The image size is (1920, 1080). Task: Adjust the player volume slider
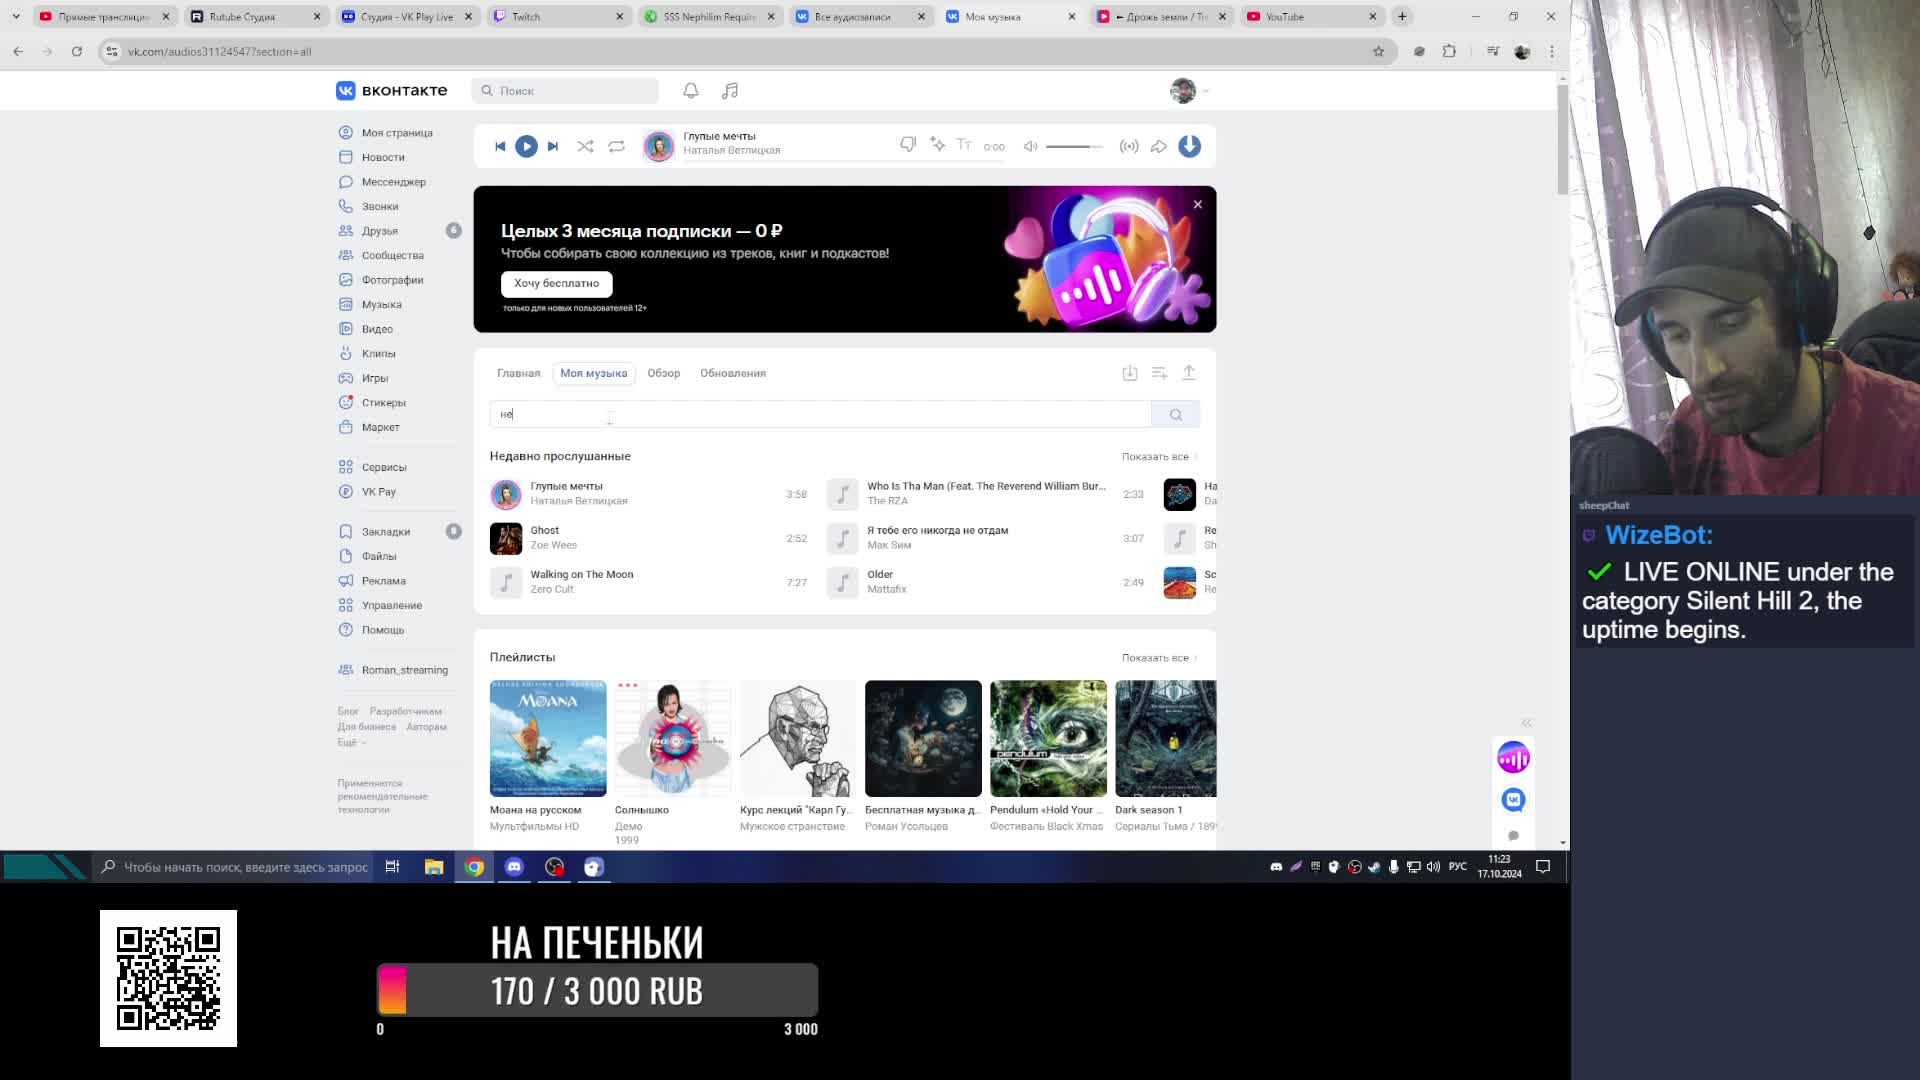(x=1074, y=147)
